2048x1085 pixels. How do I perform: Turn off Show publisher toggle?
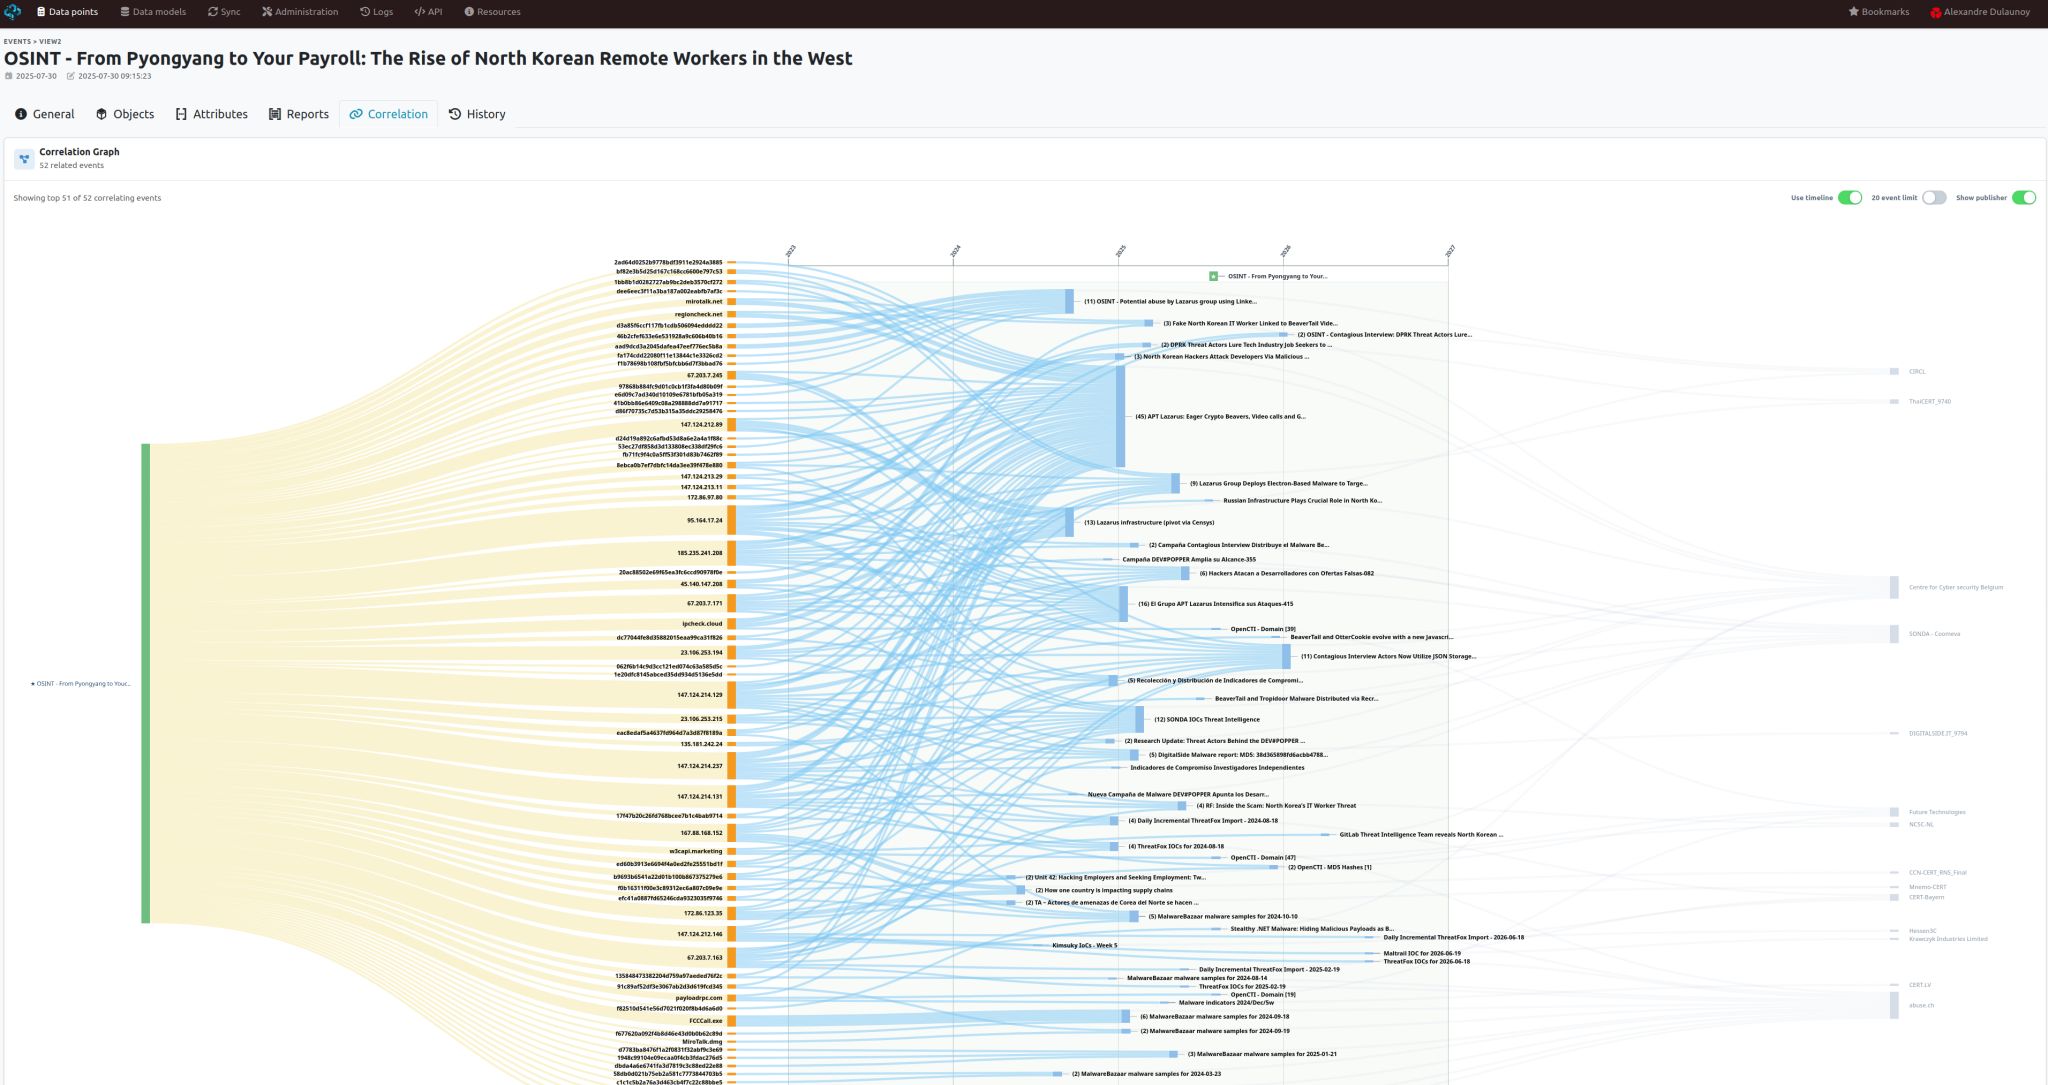[2024, 198]
